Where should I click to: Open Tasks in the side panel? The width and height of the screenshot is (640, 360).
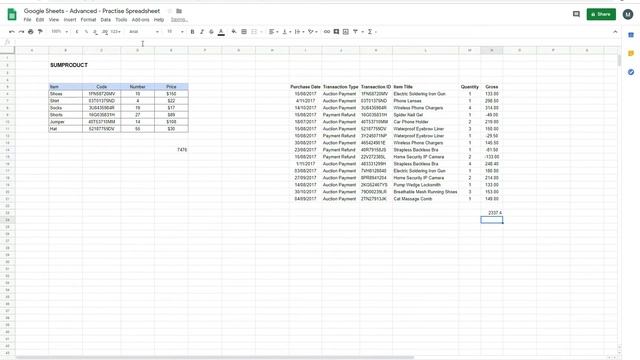[x=631, y=72]
